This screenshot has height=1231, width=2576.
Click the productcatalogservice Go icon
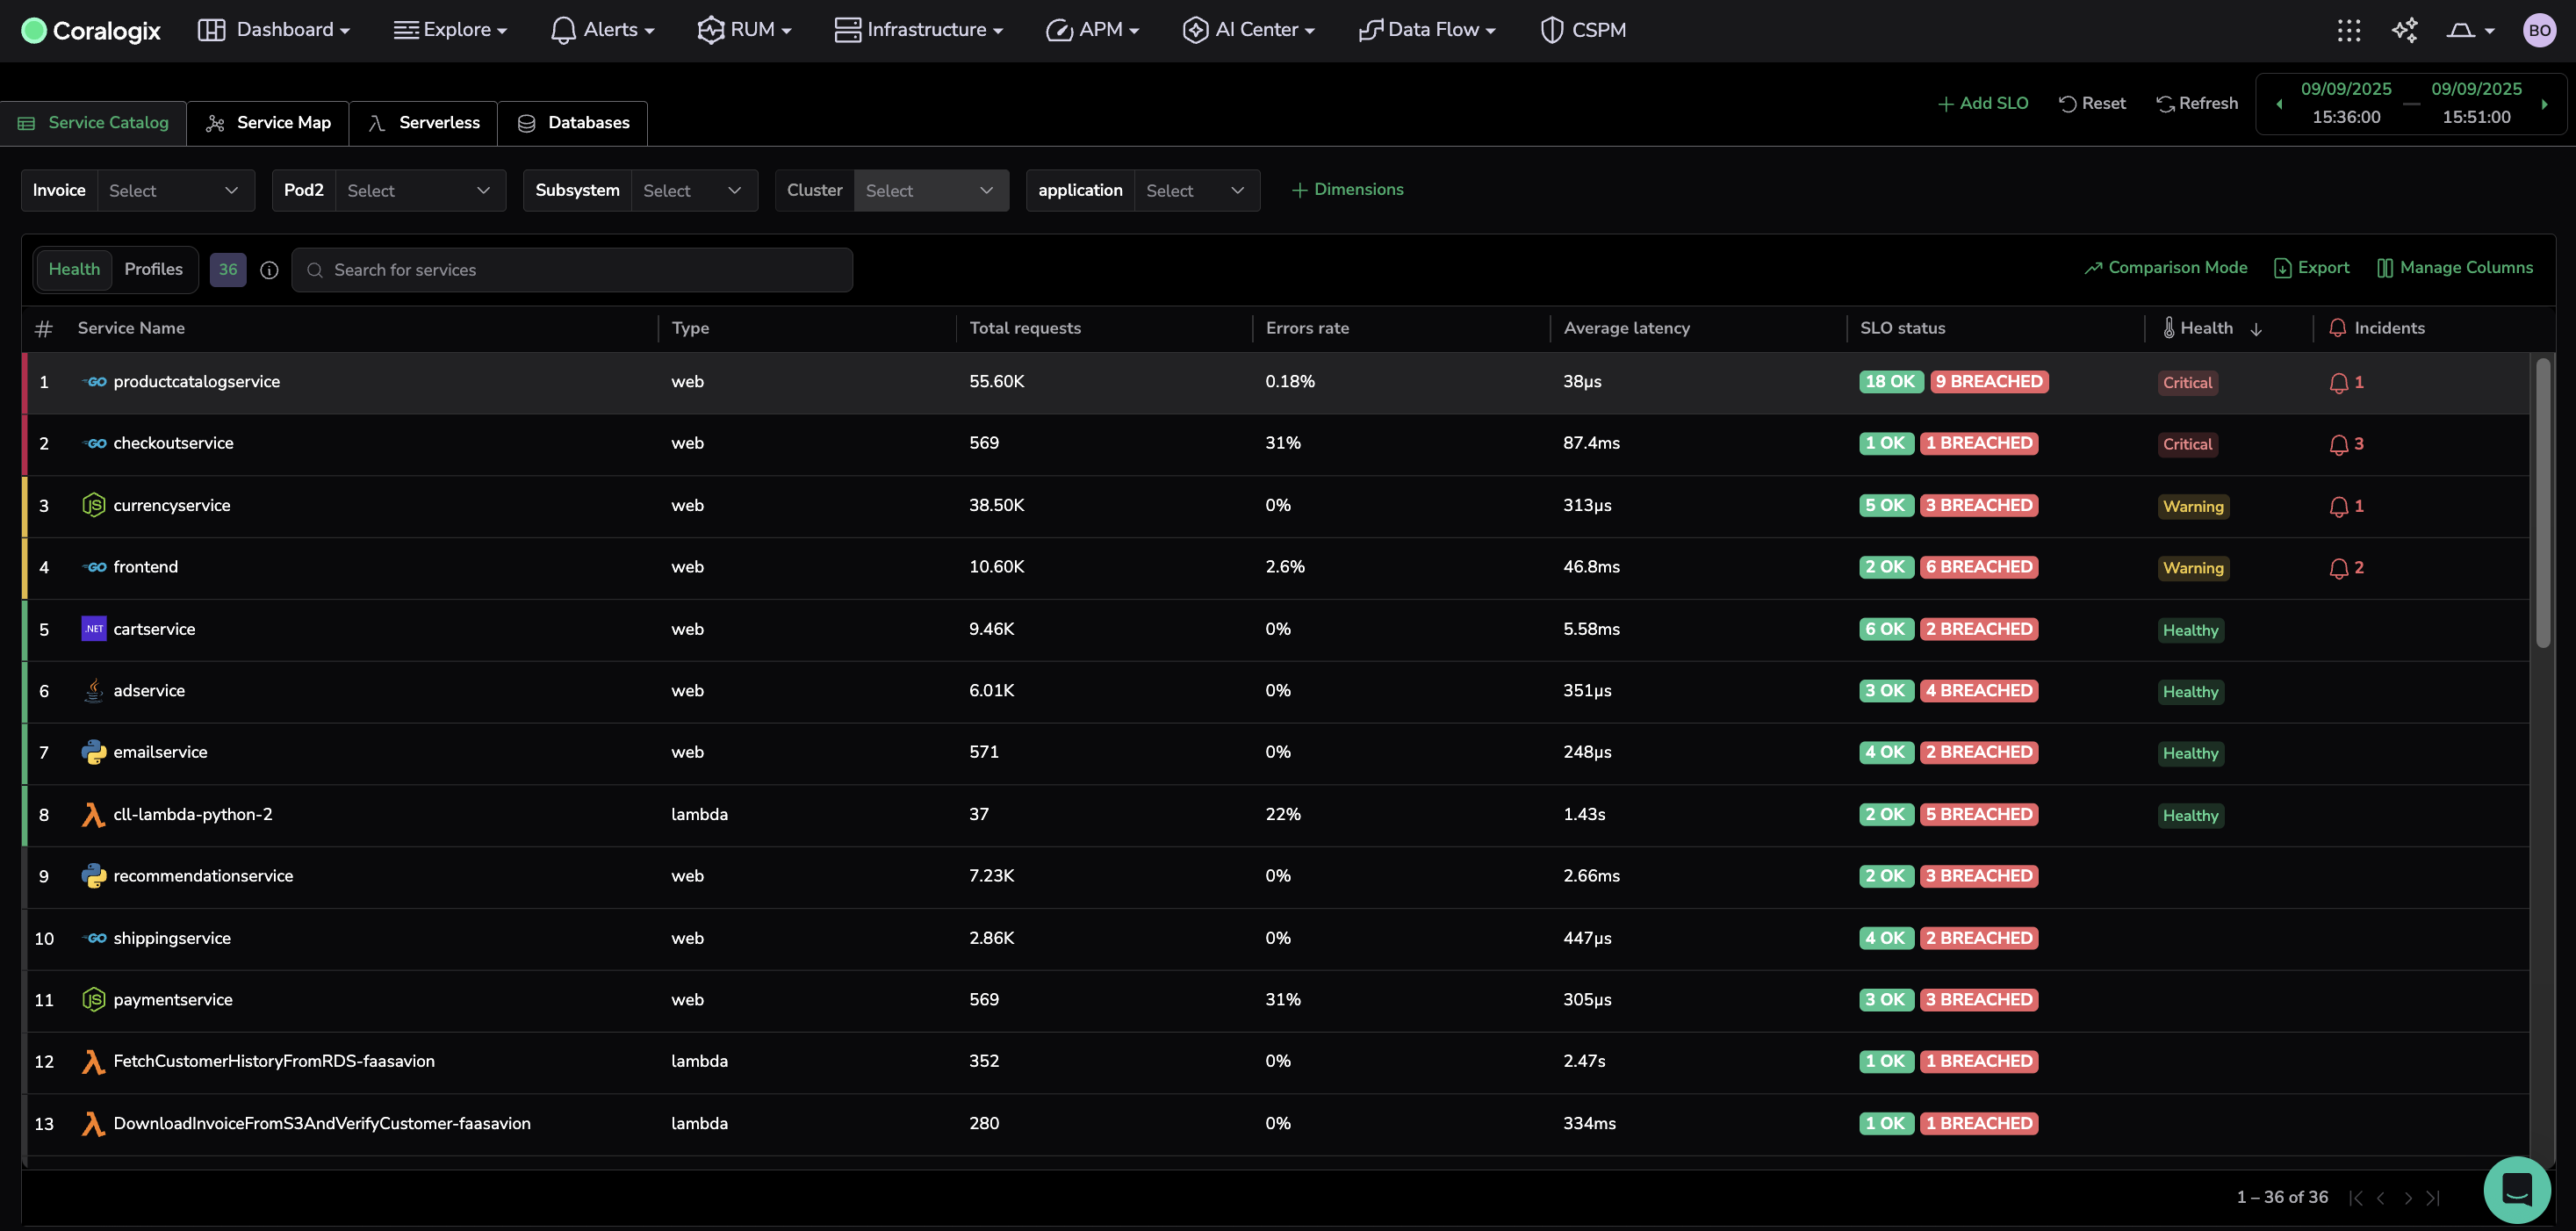point(94,382)
